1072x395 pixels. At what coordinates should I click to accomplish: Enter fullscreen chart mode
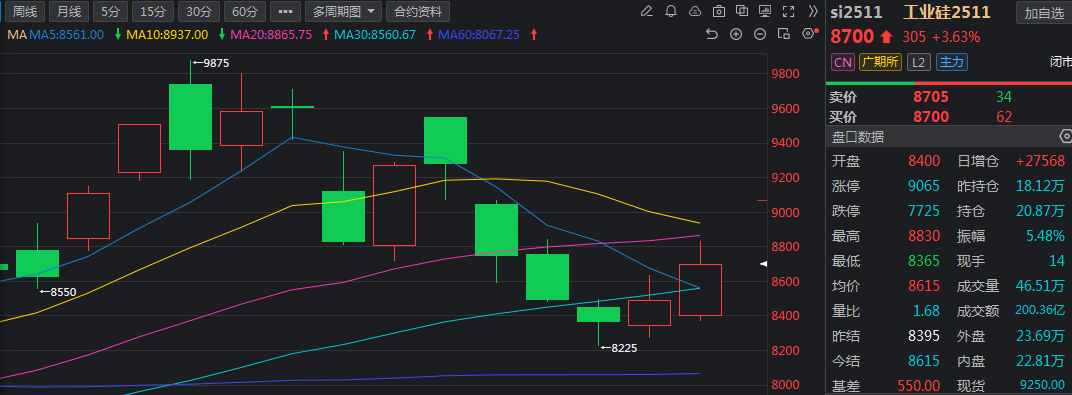pyautogui.click(x=789, y=11)
